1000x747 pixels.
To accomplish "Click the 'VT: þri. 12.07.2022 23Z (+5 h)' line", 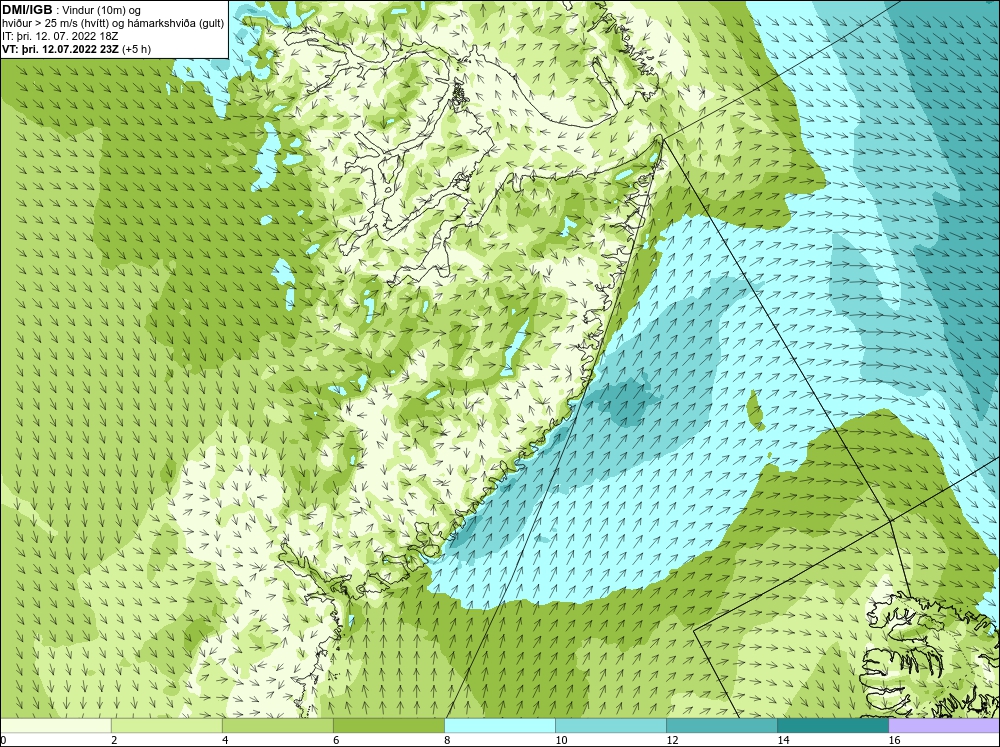I will coord(77,49).
